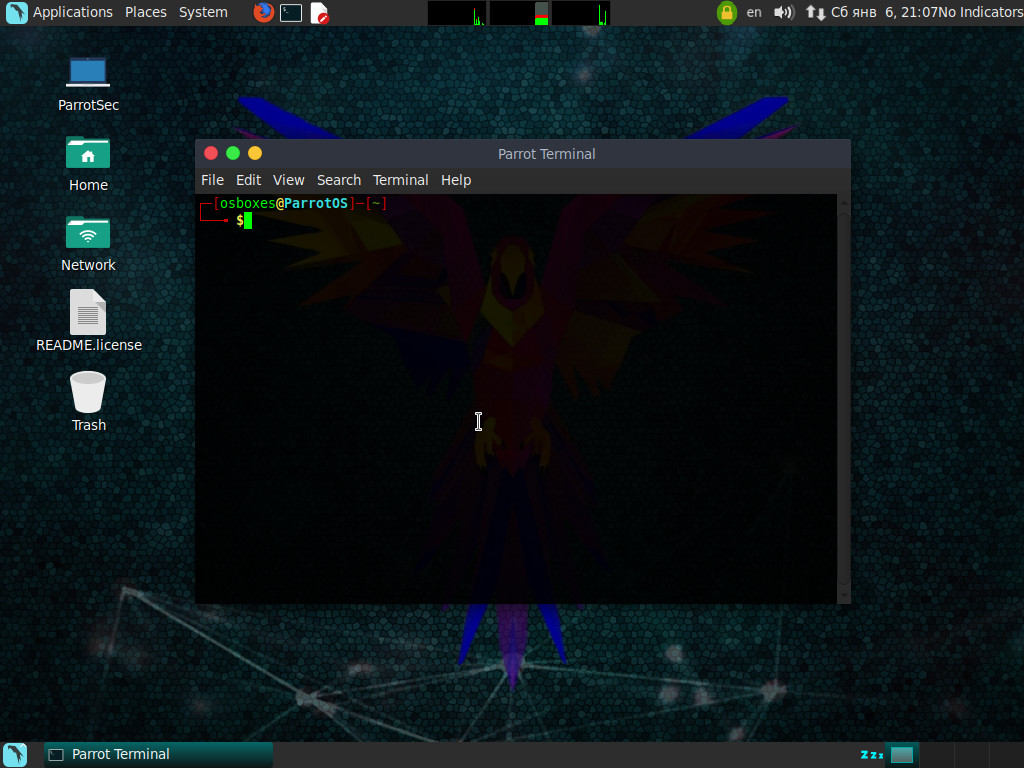Click the Zzz power manager icon
This screenshot has height=768, width=1024.
(x=871, y=755)
